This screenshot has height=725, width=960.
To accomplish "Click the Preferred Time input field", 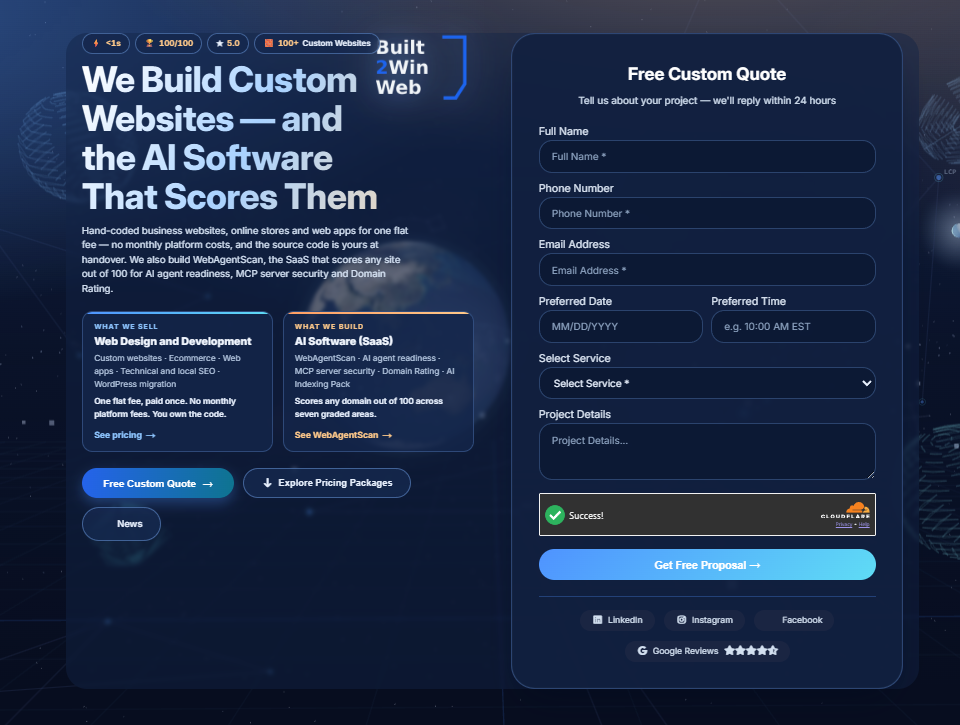I will (x=793, y=326).
